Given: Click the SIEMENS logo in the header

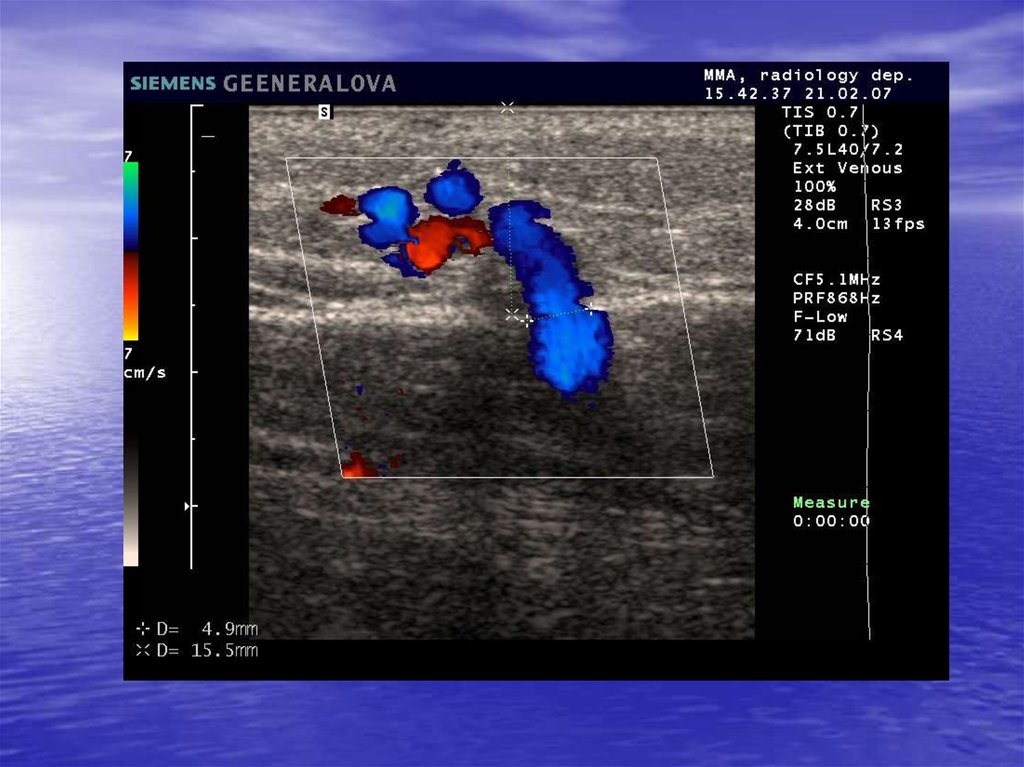Looking at the screenshot, I should coord(172,84).
